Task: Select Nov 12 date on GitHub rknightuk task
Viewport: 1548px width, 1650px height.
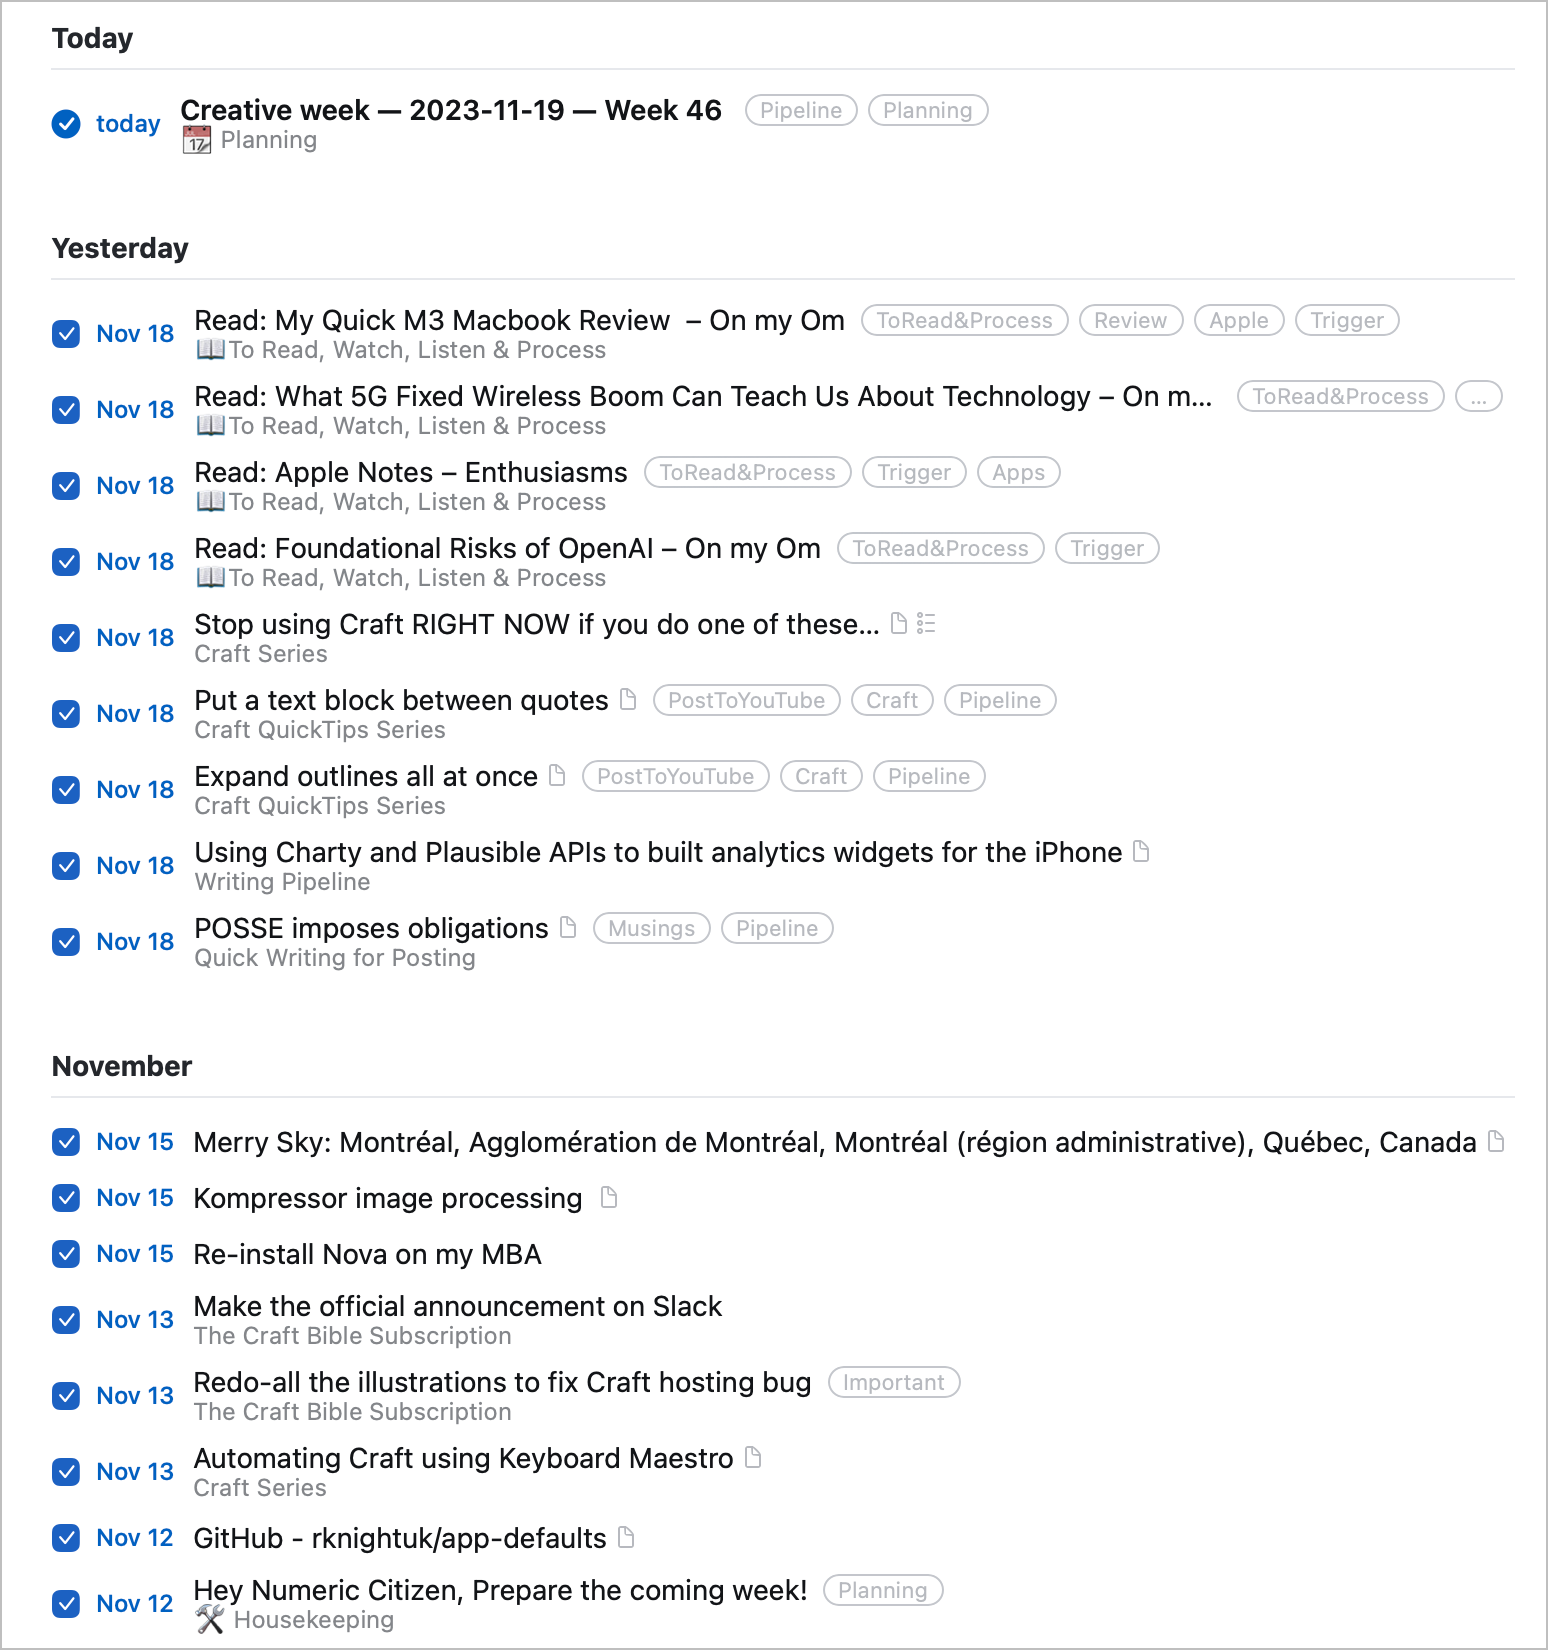Action: pyautogui.click(x=135, y=1538)
